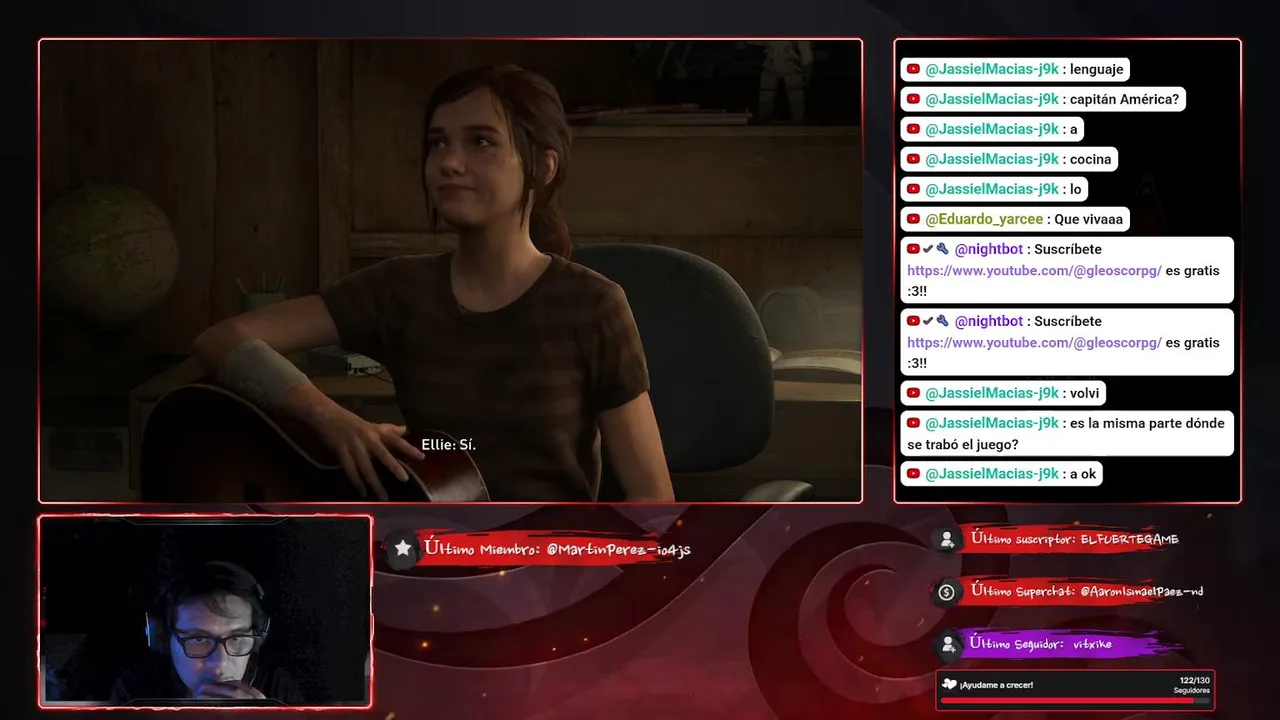
Task: Click the YouTube icon on the "es la misma parte" message
Action: pos(913,423)
